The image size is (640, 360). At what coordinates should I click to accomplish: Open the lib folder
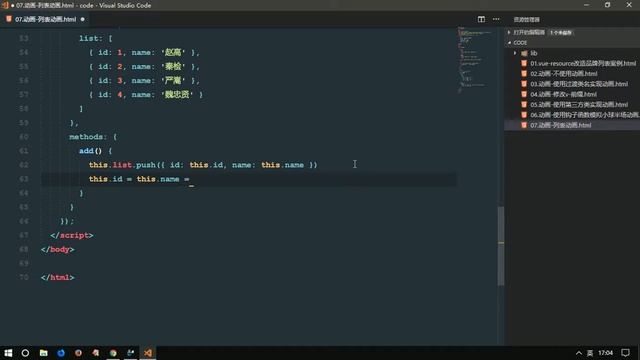[x=534, y=53]
